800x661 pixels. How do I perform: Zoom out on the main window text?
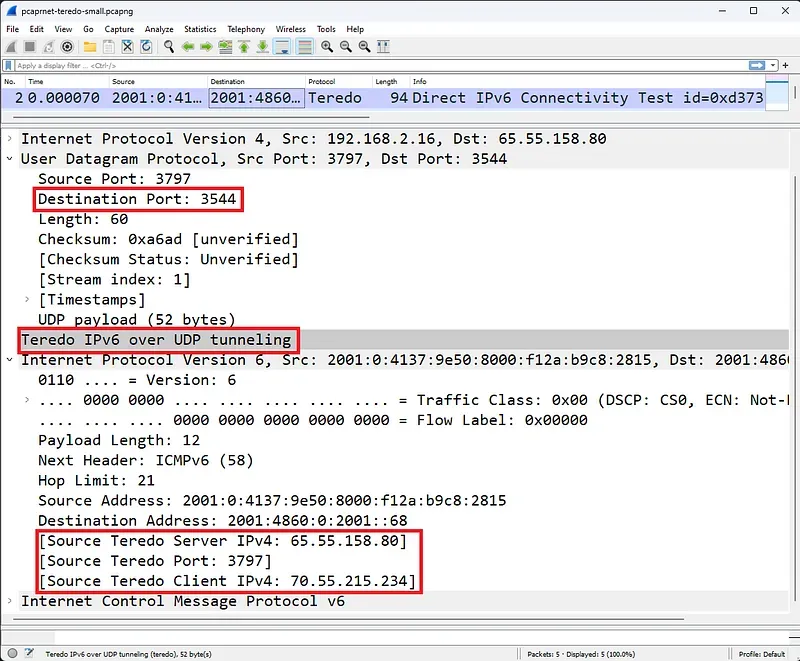(x=345, y=47)
